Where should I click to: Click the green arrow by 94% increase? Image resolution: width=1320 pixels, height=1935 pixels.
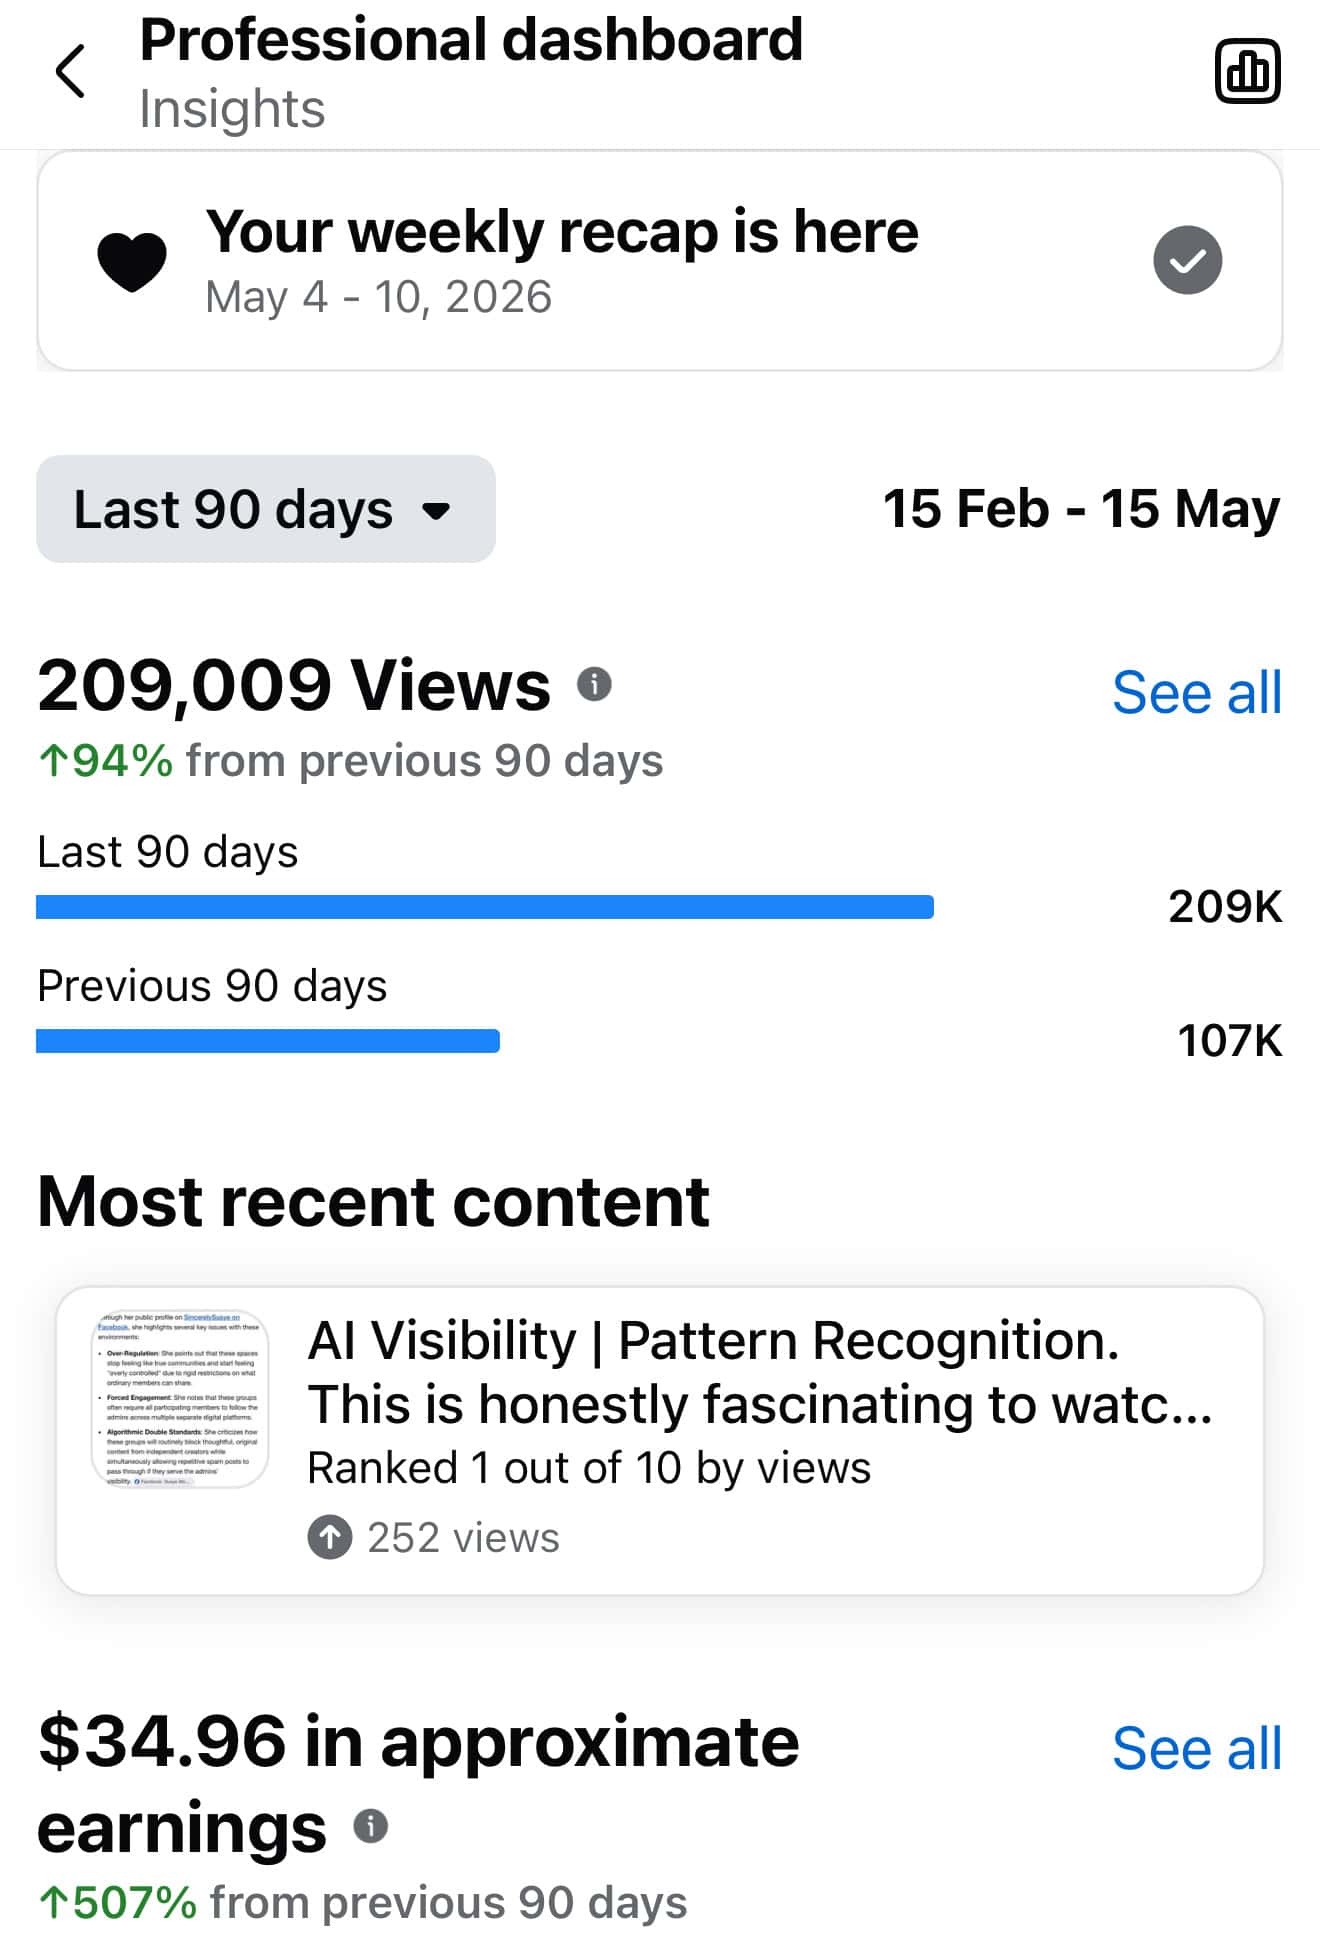[x=53, y=761]
